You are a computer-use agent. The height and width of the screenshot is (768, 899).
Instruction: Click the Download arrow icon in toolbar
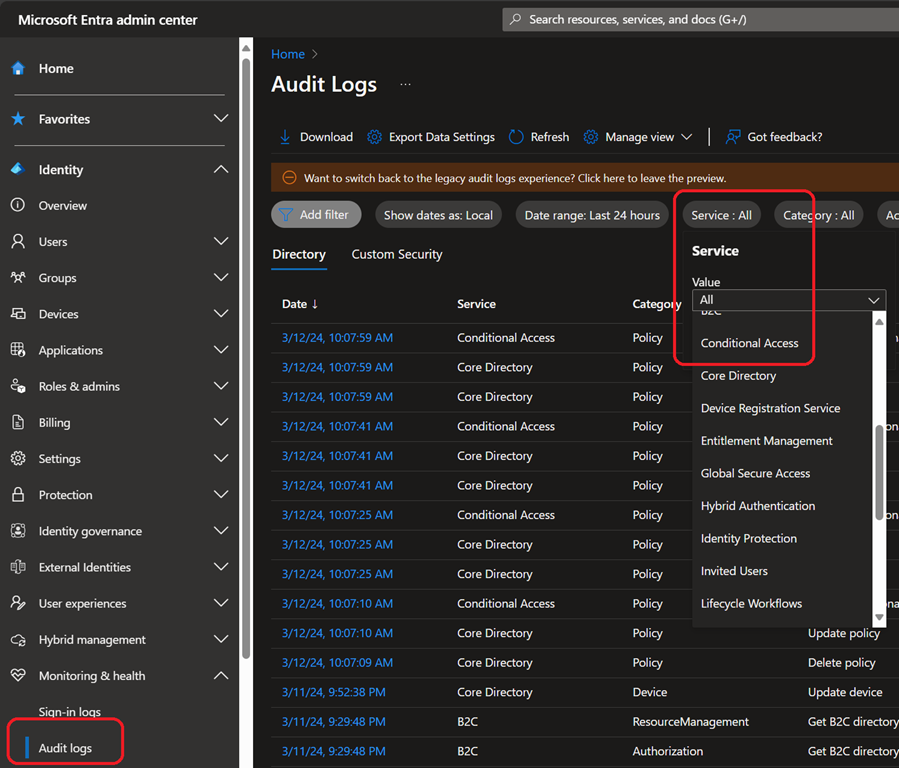tap(285, 137)
